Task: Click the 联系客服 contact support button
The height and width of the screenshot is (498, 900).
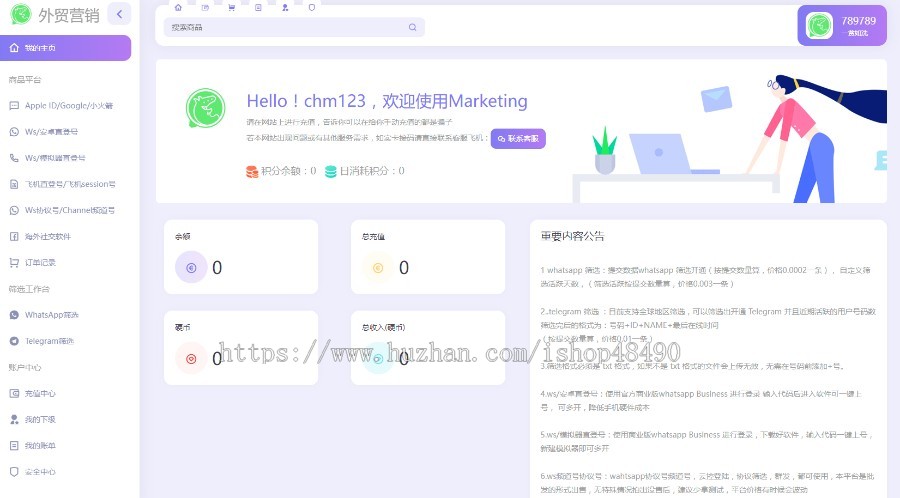Action: pos(518,139)
